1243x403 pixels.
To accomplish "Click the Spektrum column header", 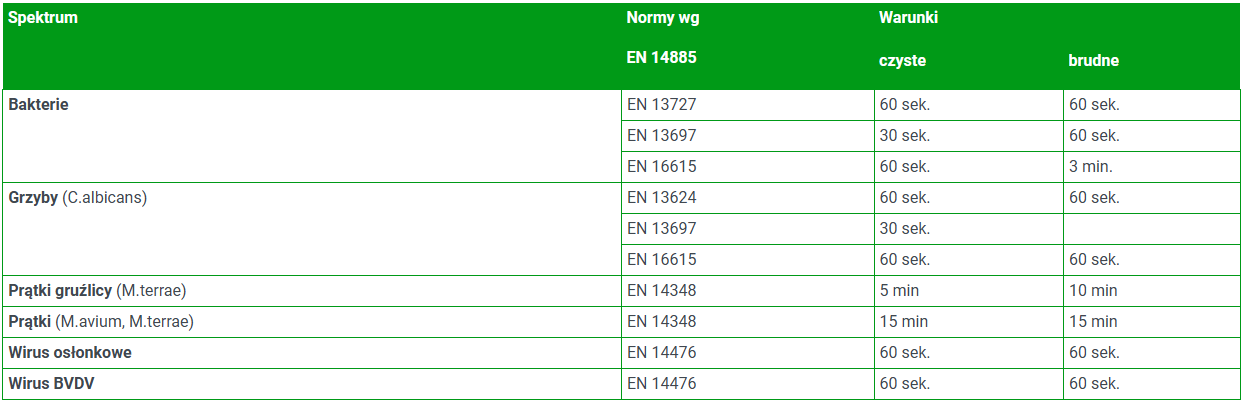I will pos(43,18).
